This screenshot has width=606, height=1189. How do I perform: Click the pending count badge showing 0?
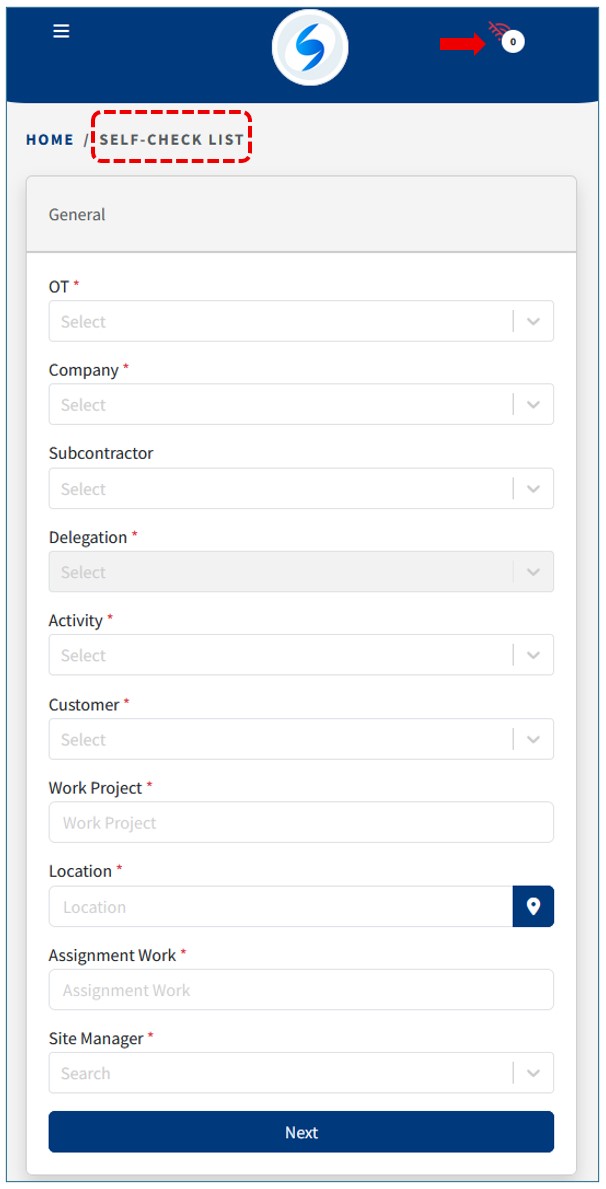click(x=513, y=42)
